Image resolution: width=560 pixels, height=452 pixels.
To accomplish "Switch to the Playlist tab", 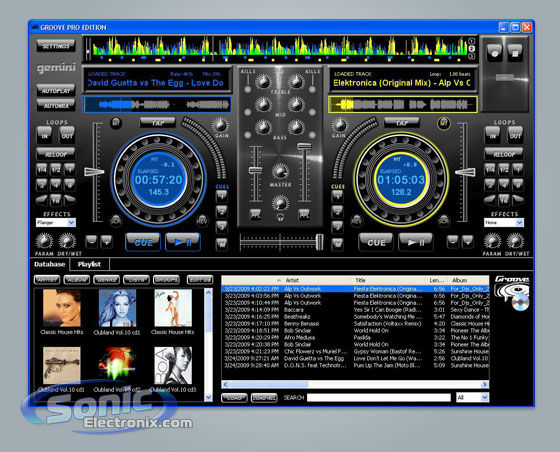I will click(x=89, y=264).
